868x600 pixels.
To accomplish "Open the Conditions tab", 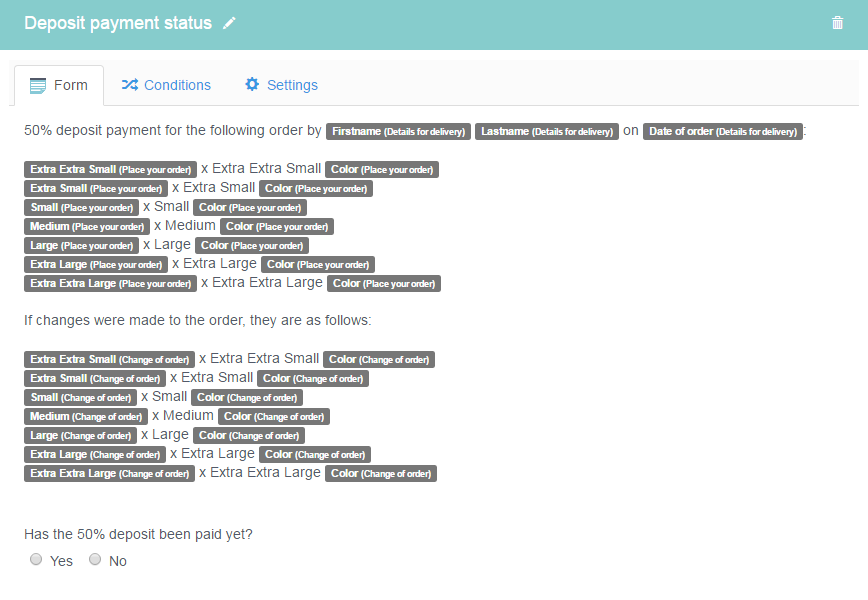I will click(166, 85).
